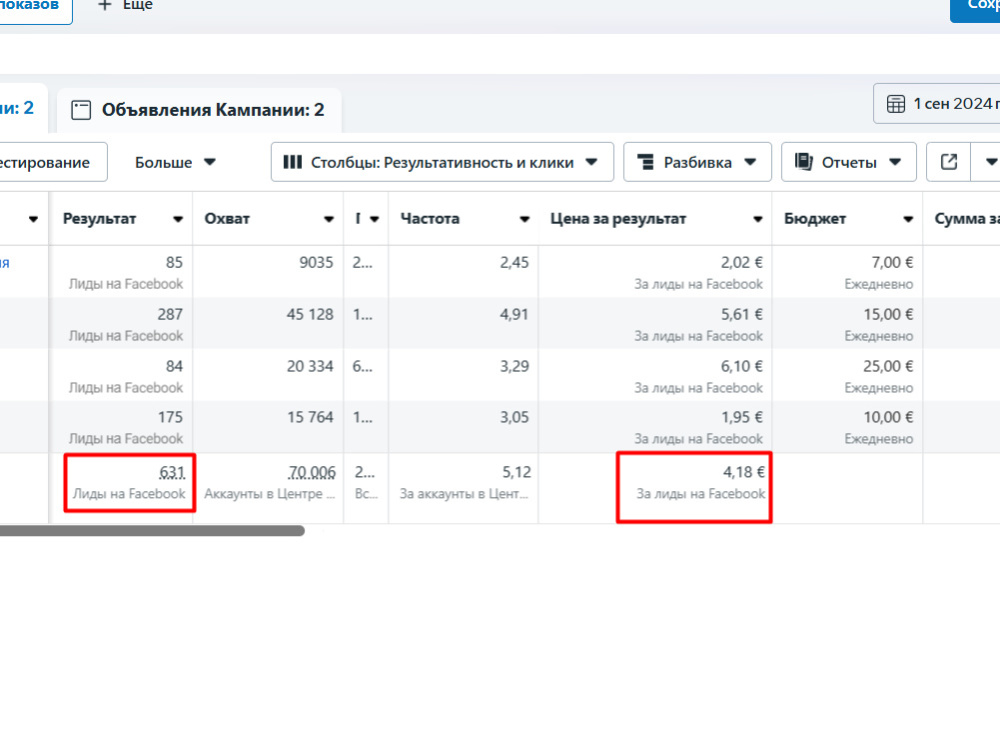Click cost per result 2,02 €
The width and height of the screenshot is (1000, 749).
click(742, 262)
